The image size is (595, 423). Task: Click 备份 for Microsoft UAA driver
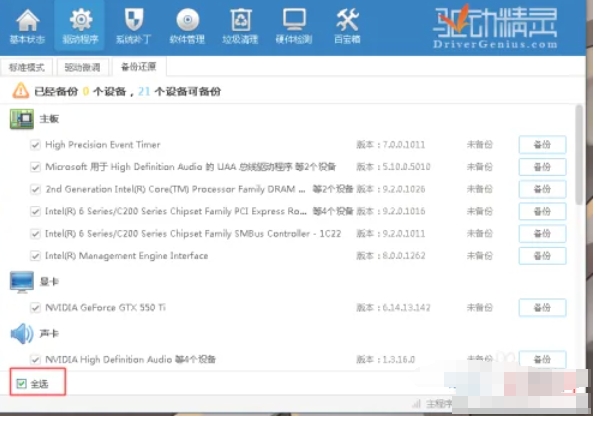543,167
